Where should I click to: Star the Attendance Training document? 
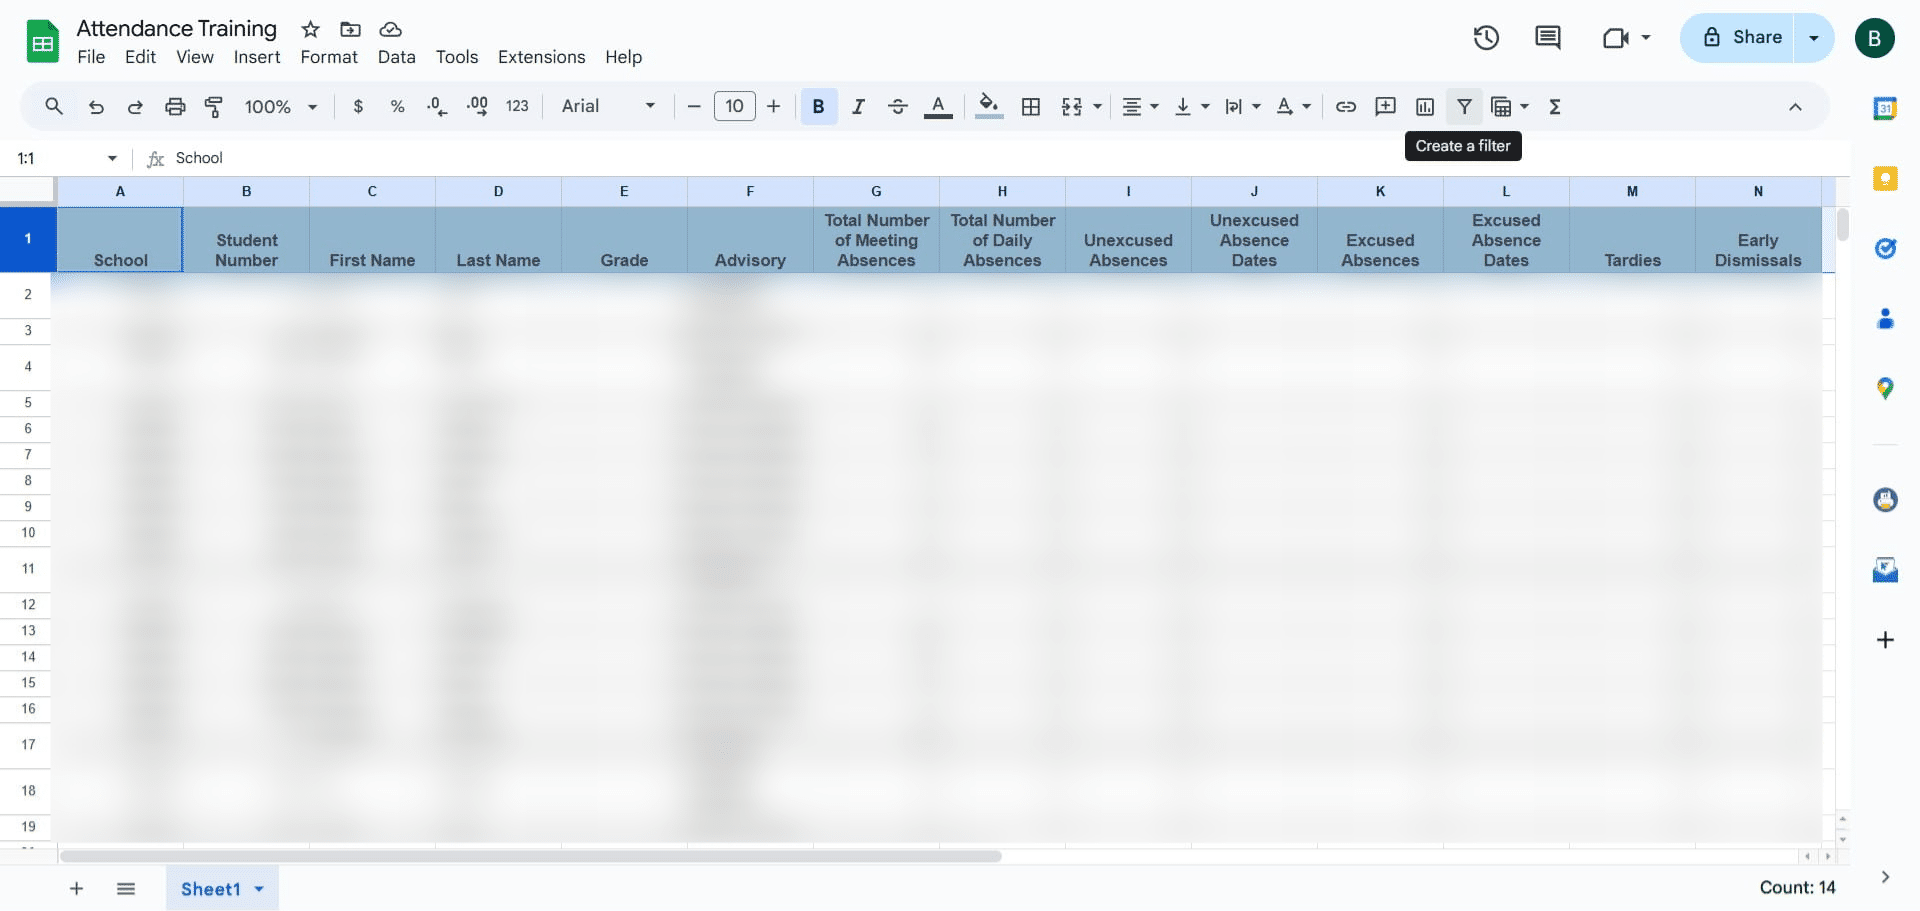pos(311,29)
